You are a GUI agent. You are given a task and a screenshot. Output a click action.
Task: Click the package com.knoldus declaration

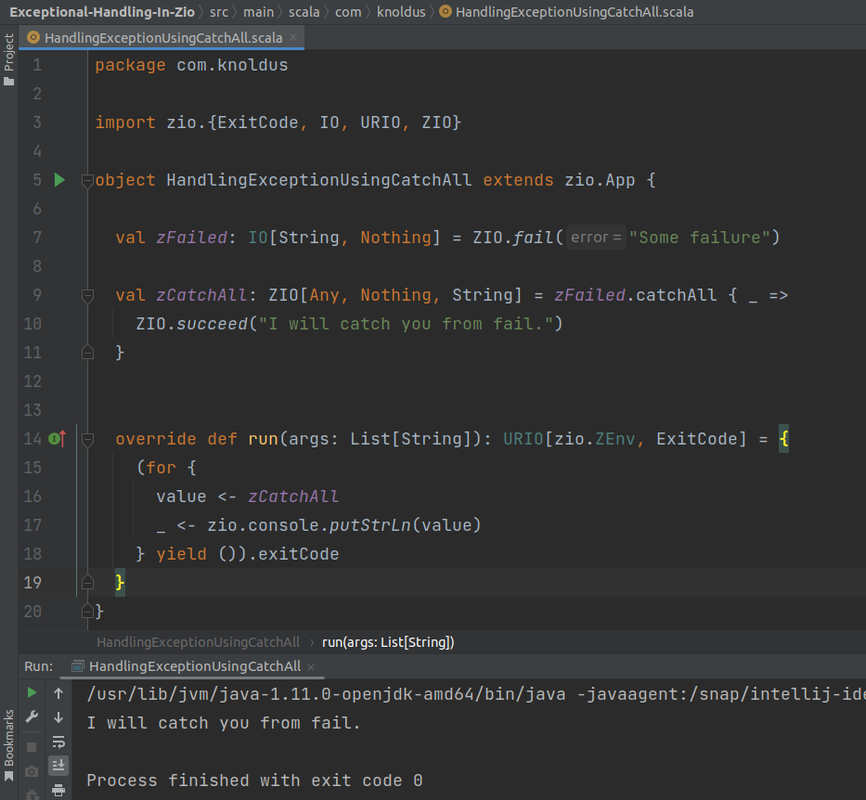[x=191, y=65]
